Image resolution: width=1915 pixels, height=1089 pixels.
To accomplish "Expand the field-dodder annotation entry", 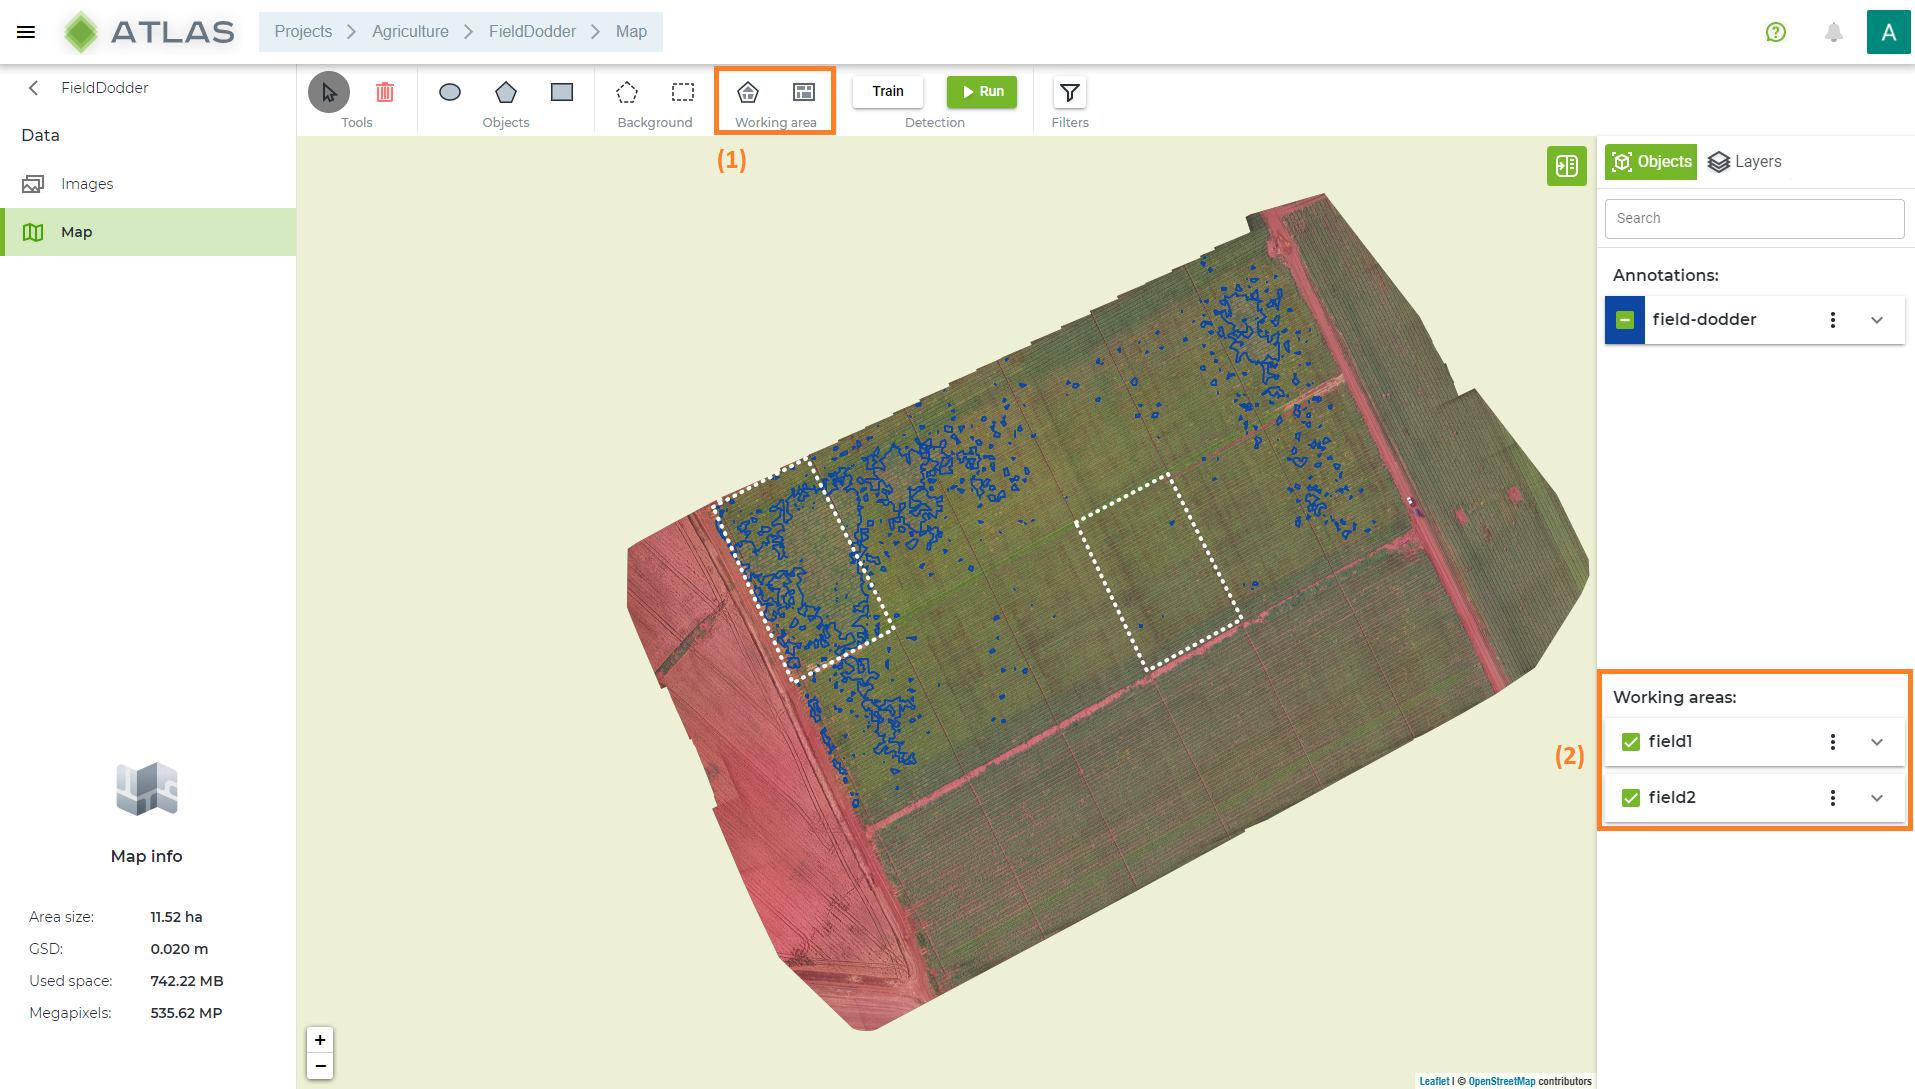I will click(x=1877, y=320).
